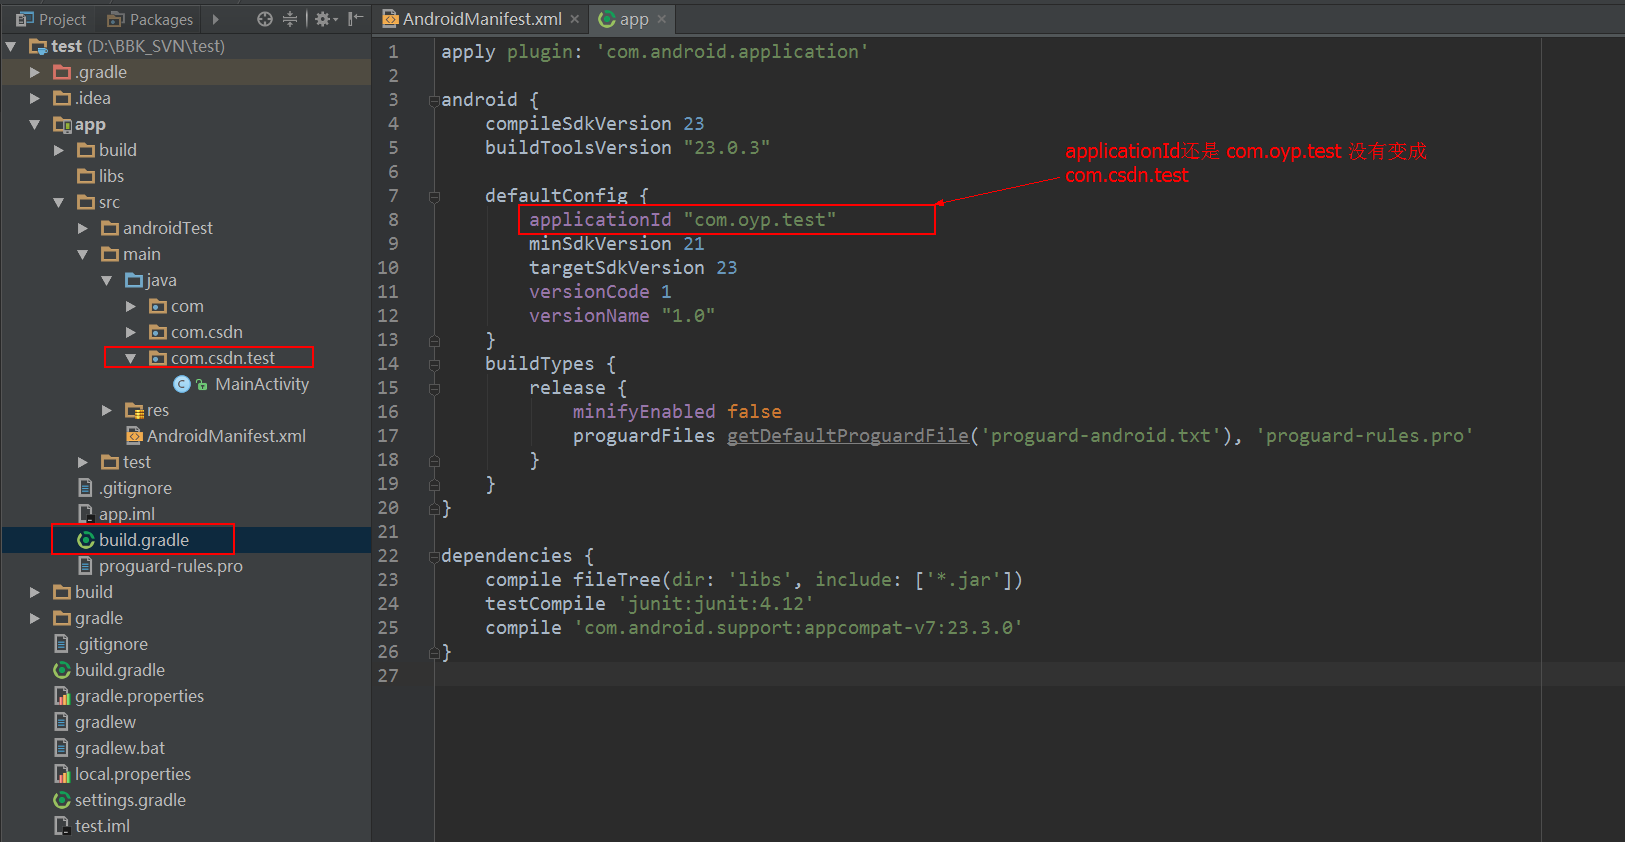This screenshot has height=842, width=1625.
Task: Click the appcompat-v7:23.3.0 dependency string
Action: pyautogui.click(x=798, y=628)
